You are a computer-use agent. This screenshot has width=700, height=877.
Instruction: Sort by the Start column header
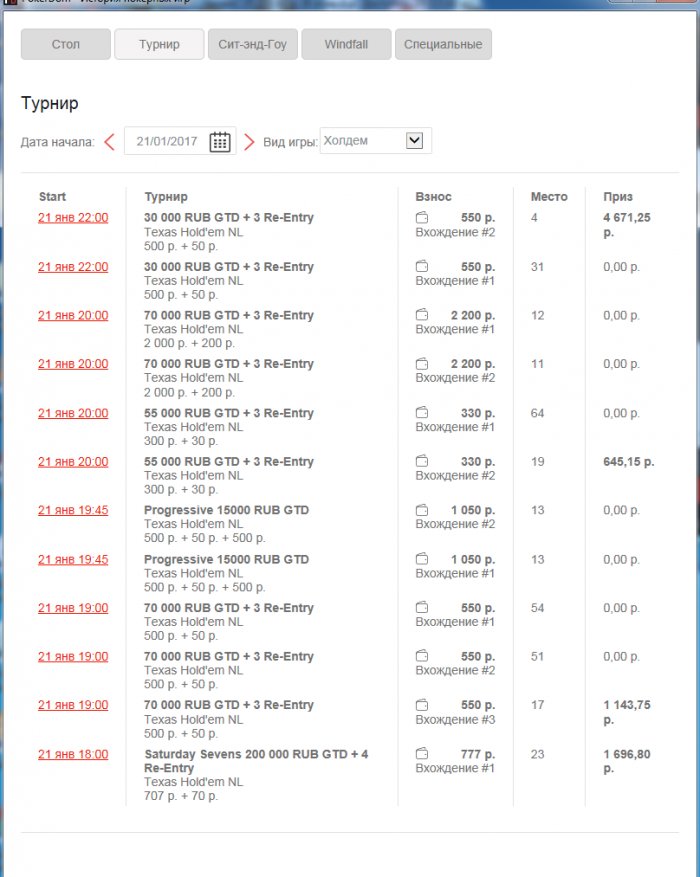pos(52,197)
